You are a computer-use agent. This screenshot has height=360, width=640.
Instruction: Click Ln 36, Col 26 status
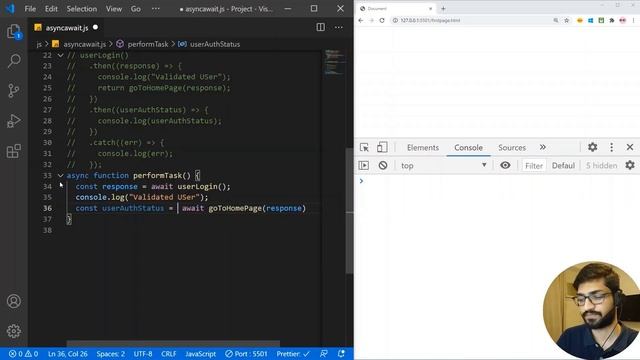68,354
